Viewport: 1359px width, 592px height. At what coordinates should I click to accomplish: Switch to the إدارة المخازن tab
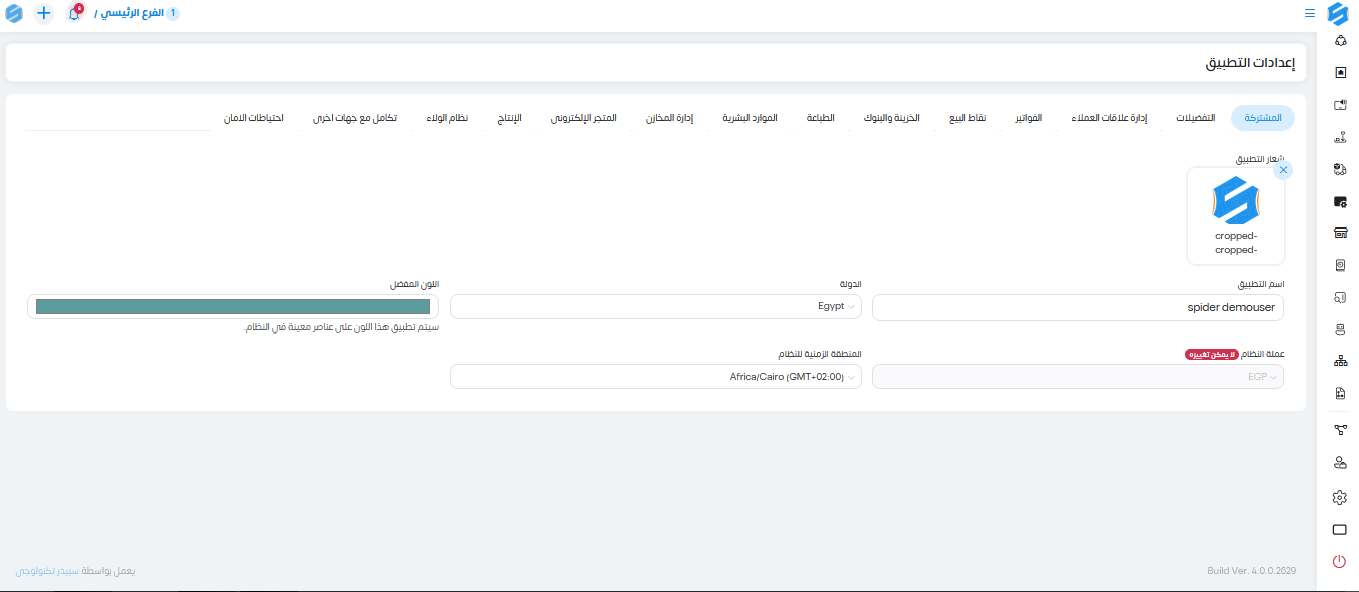pos(670,118)
